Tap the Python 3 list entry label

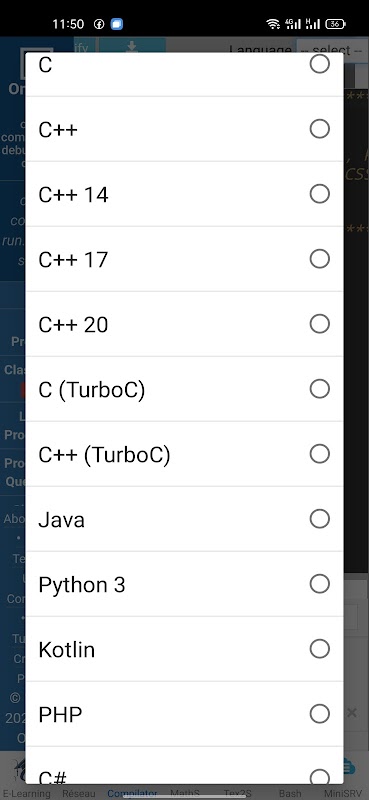pyautogui.click(x=82, y=585)
